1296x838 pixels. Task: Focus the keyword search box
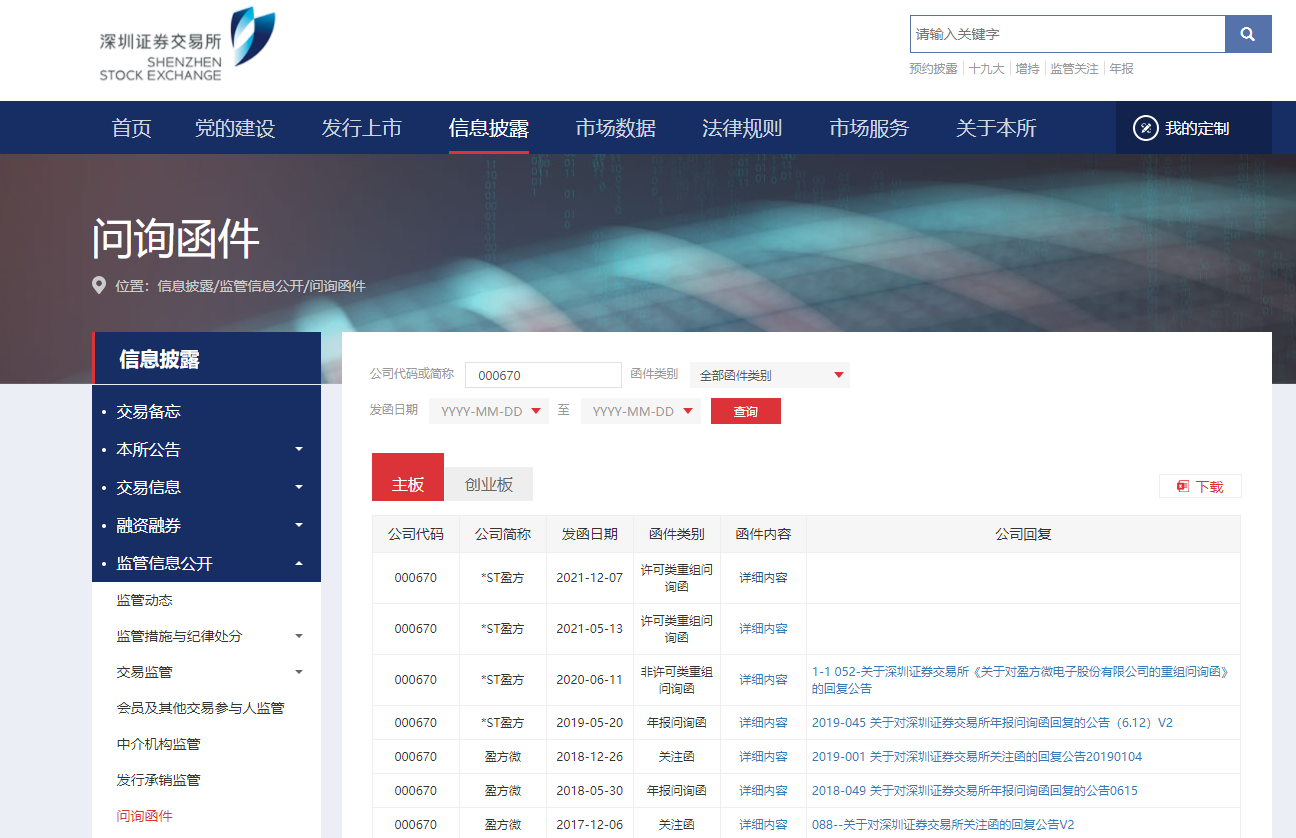click(1068, 34)
